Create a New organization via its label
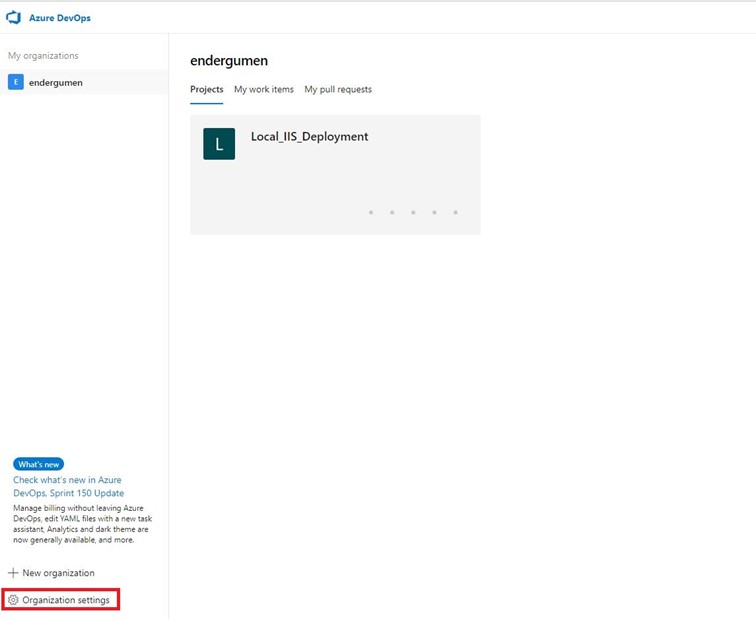The height and width of the screenshot is (619, 756). (x=58, y=573)
